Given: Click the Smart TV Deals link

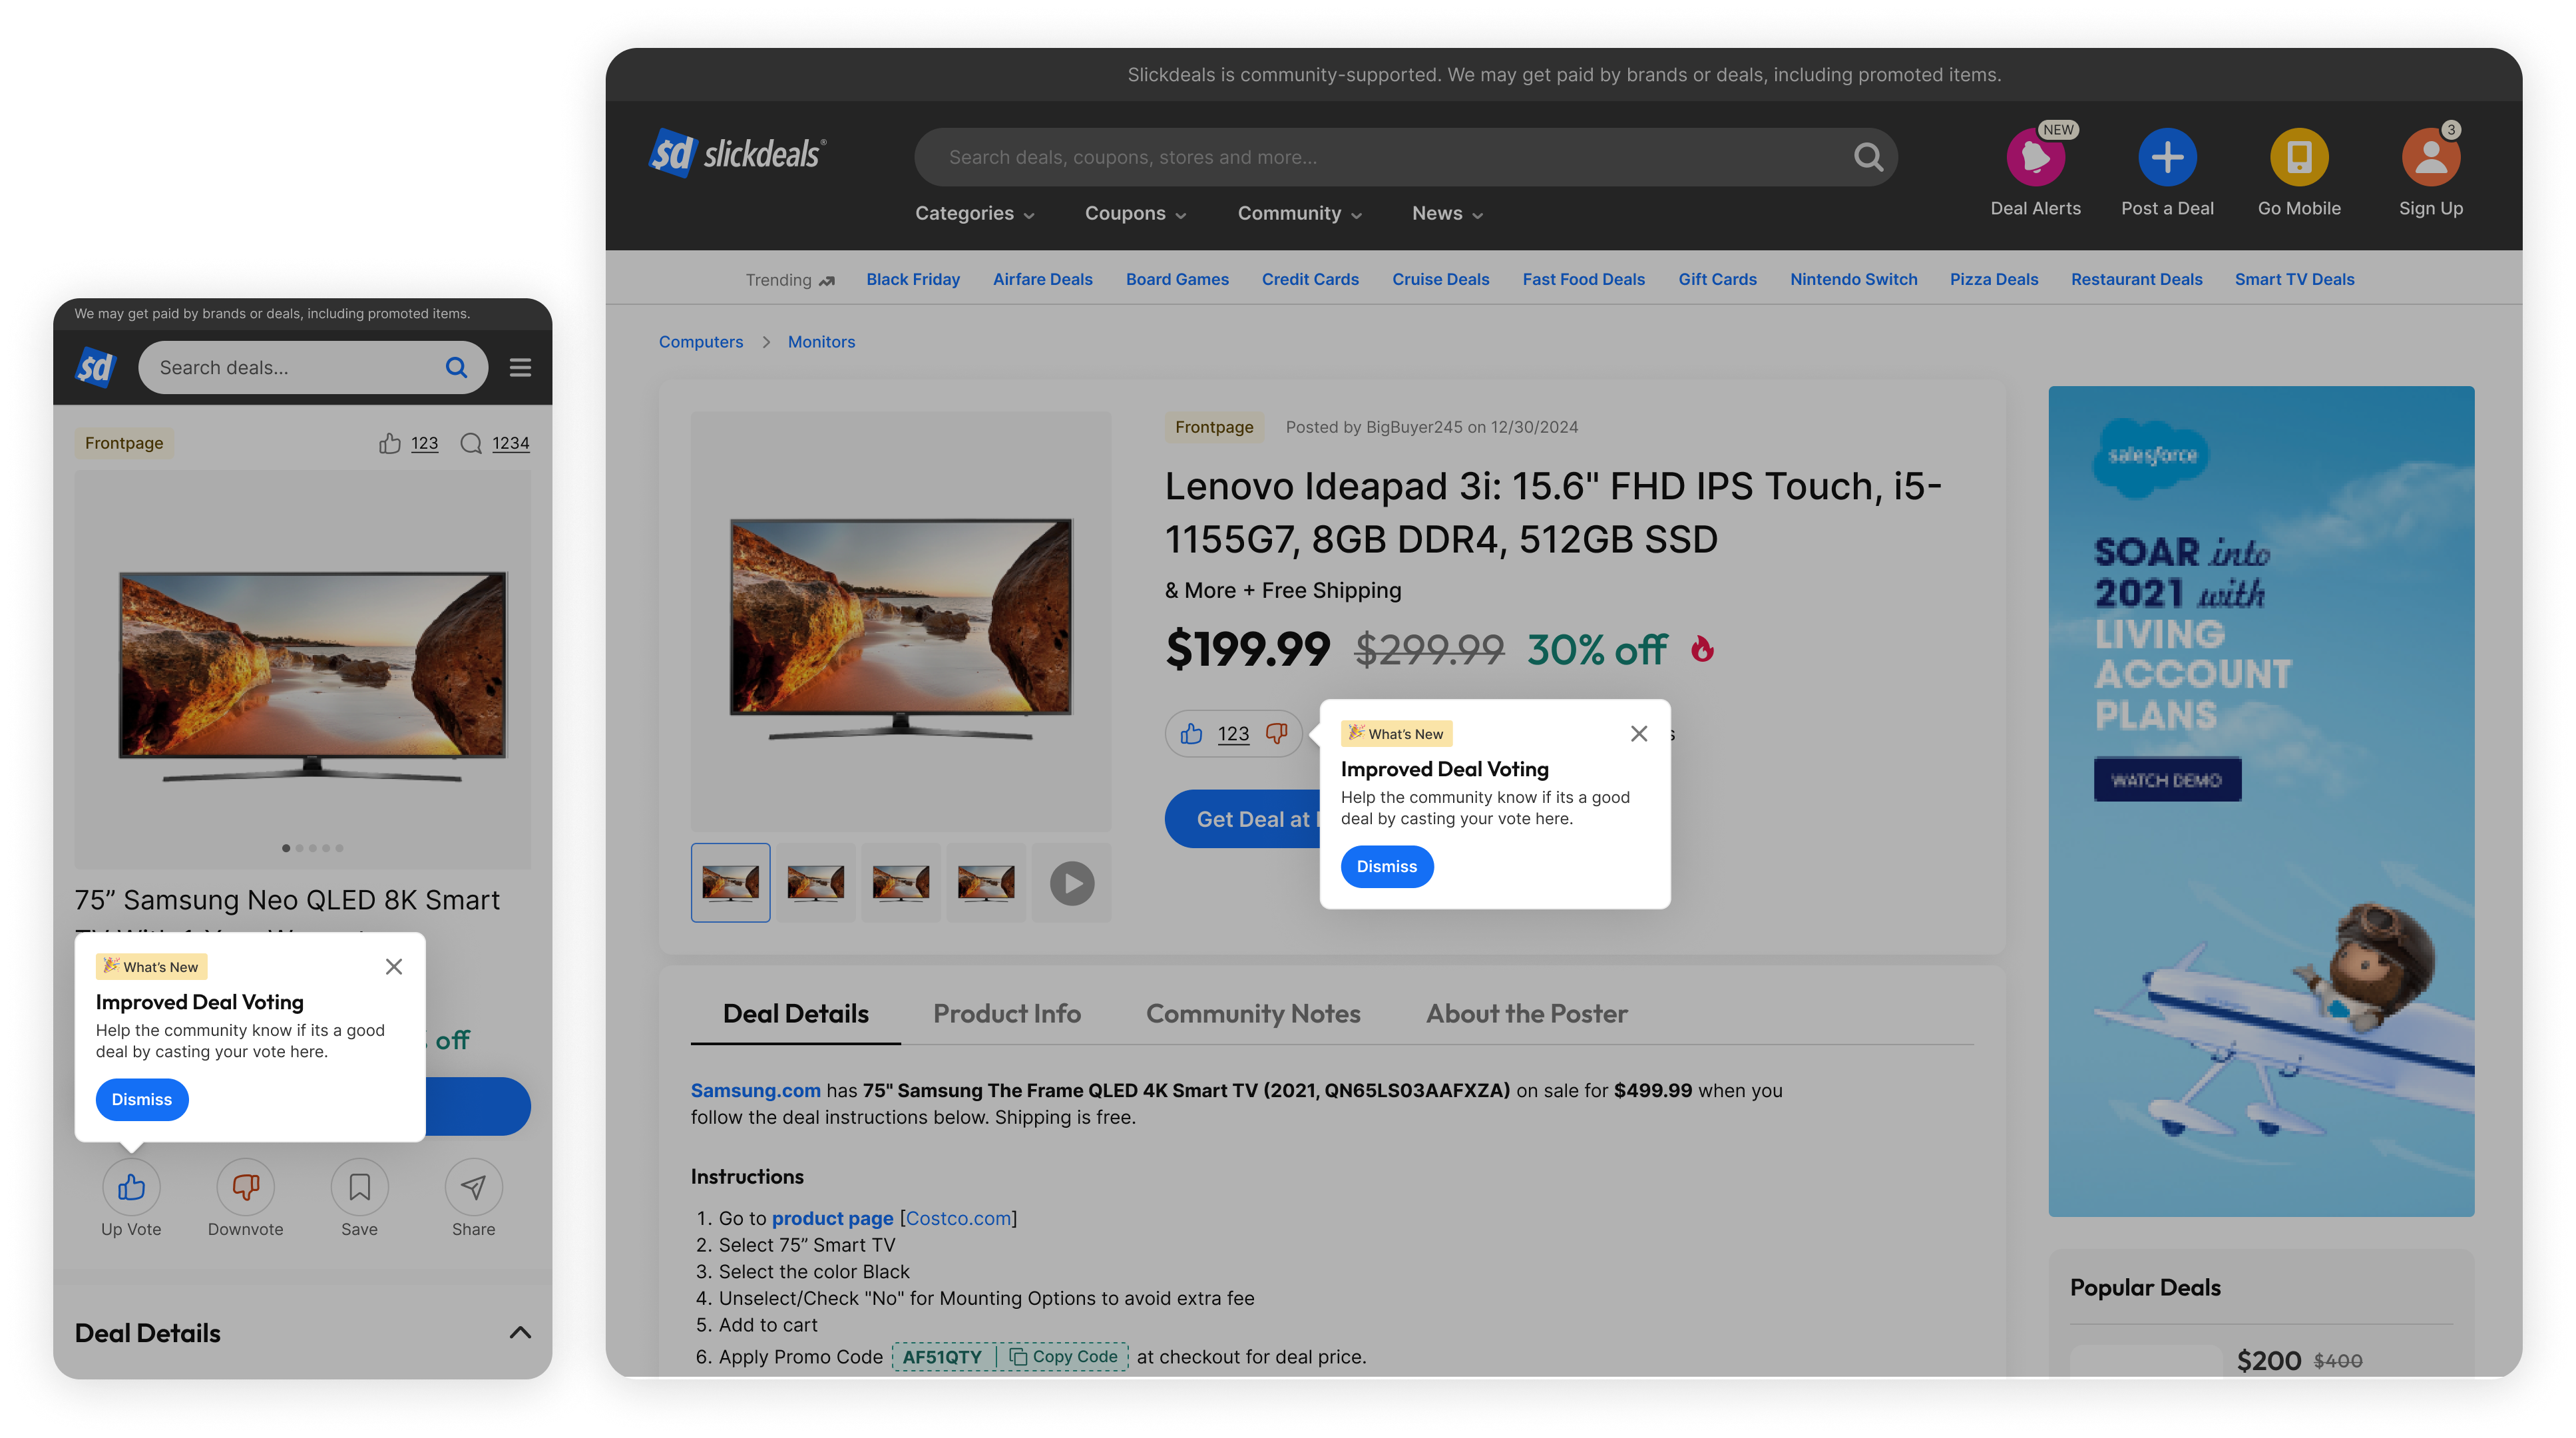Looking at the screenshot, I should coord(2294,279).
